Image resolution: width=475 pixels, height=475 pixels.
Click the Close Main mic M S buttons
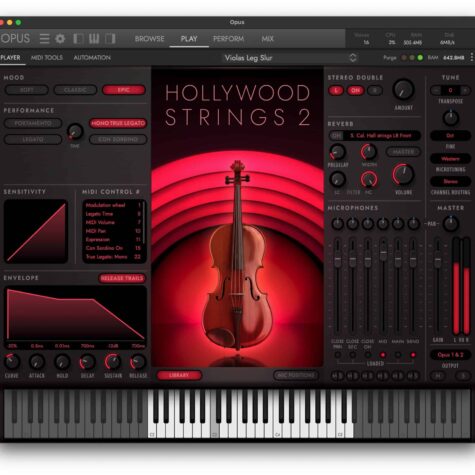(337, 376)
